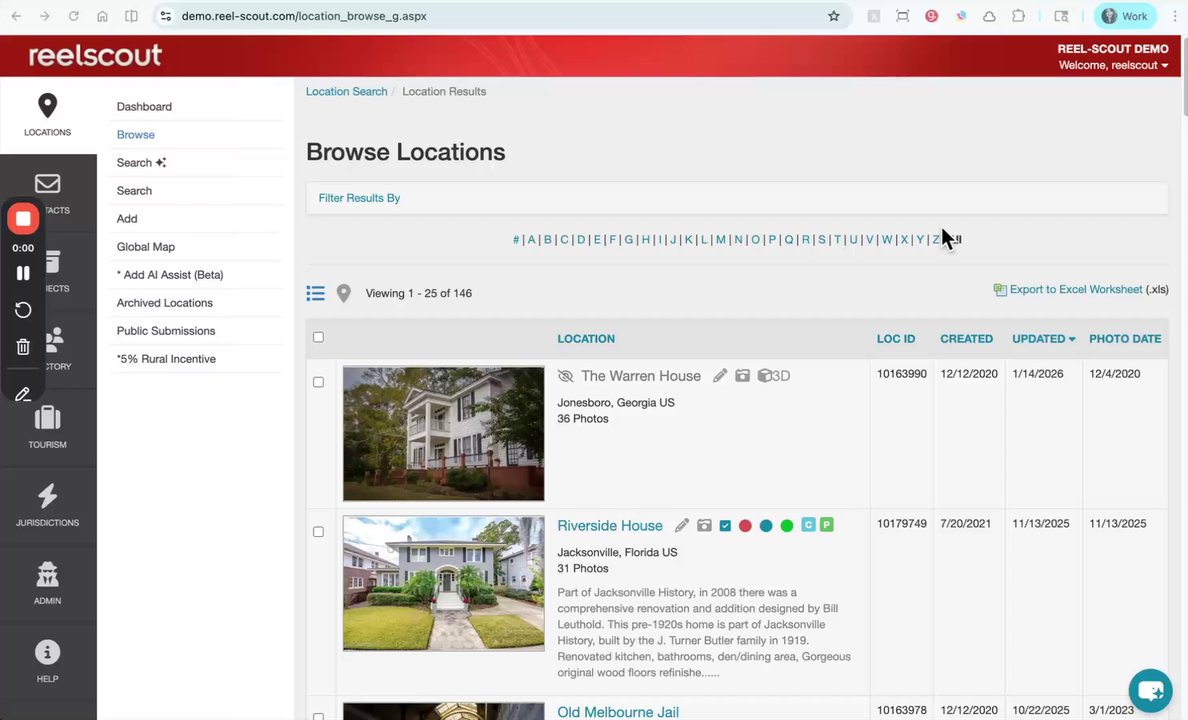
Task: Open photo folder icon for The Warren House
Action: 742,376
